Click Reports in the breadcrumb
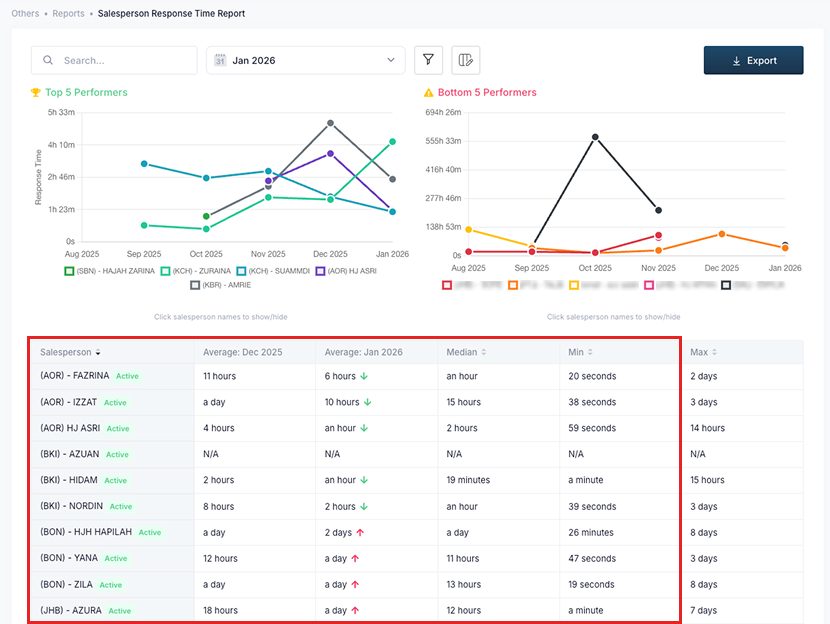 tap(68, 14)
